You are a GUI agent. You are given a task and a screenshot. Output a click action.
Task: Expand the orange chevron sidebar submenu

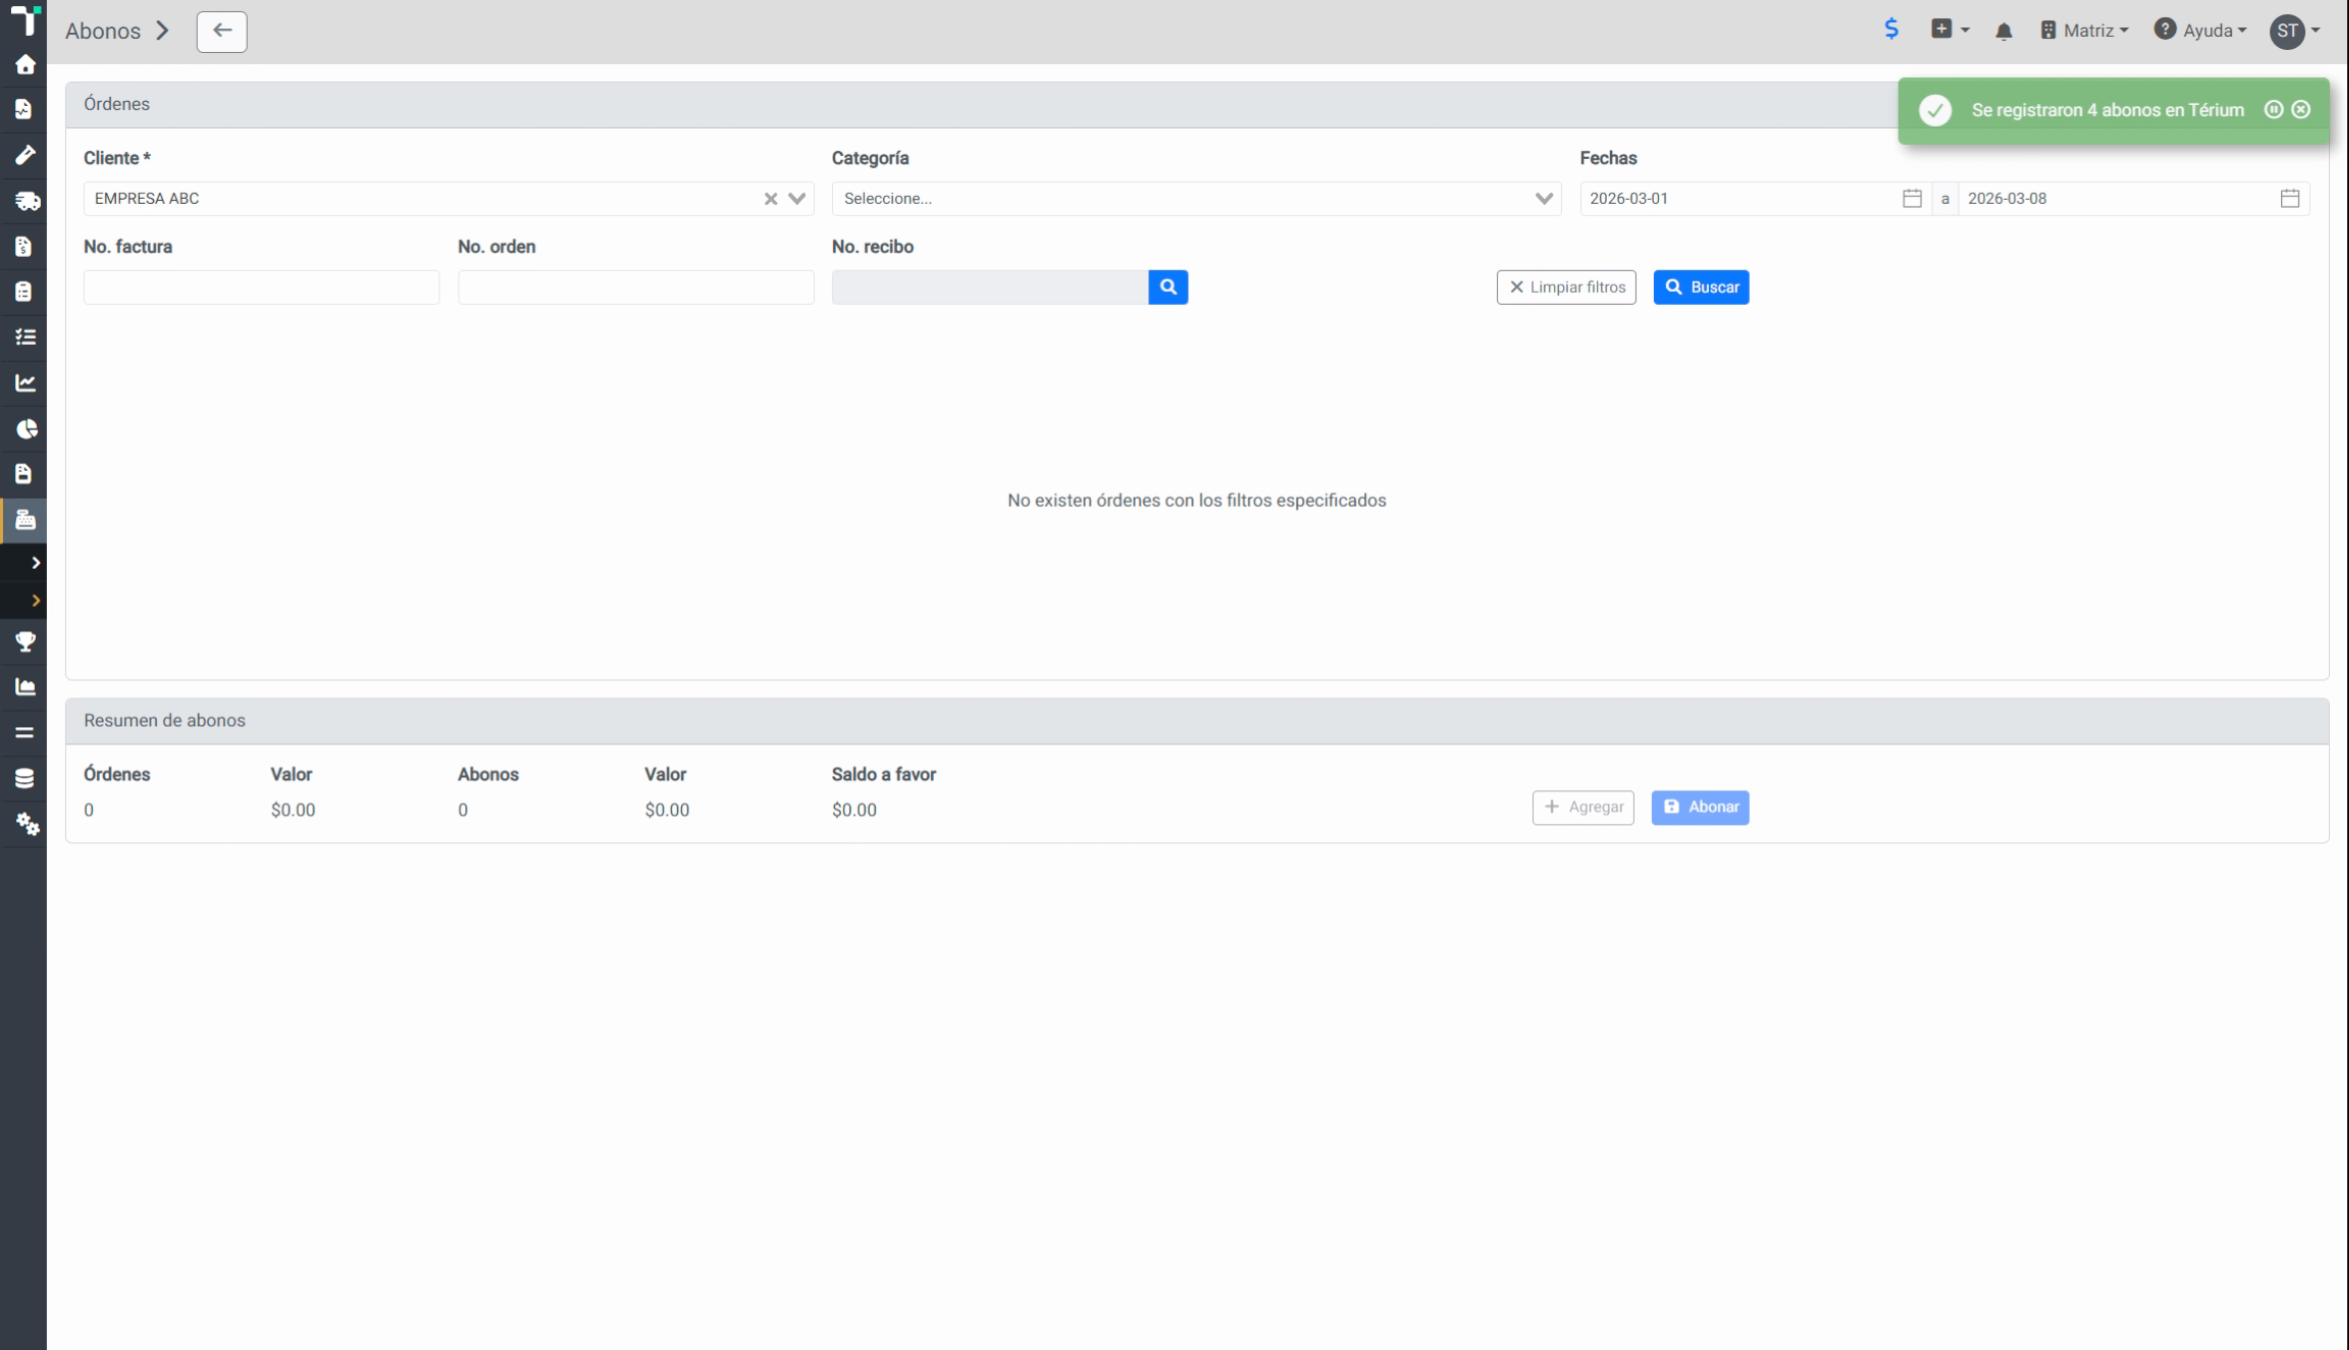(36, 600)
